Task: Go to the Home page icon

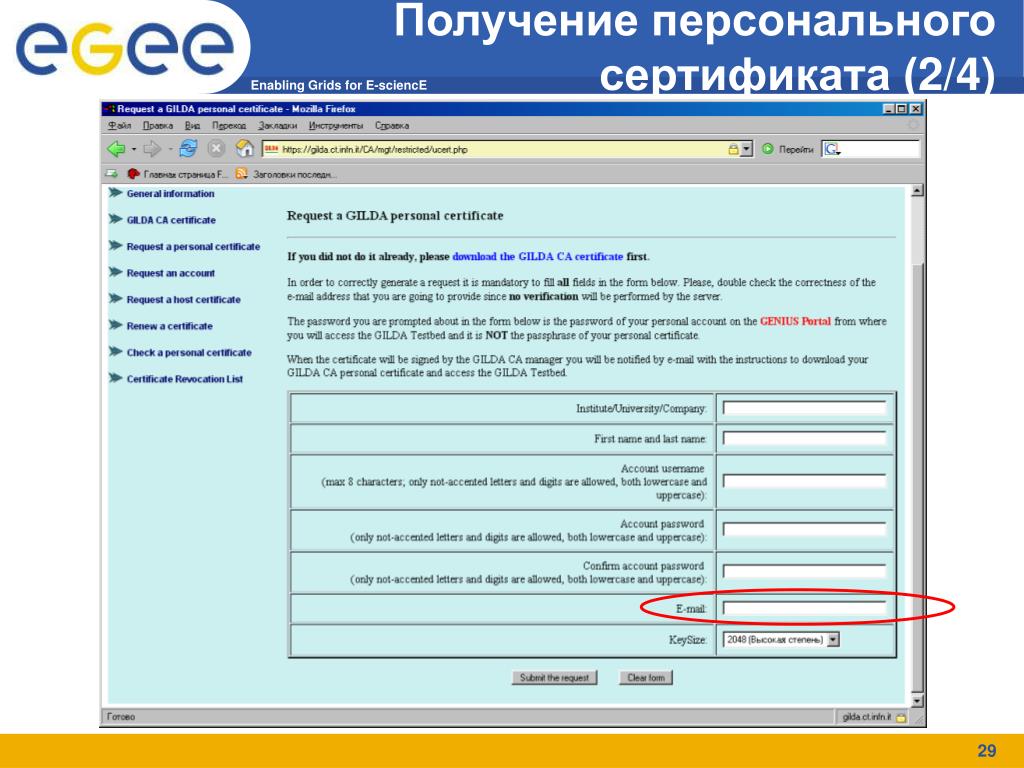Action: coord(245,149)
